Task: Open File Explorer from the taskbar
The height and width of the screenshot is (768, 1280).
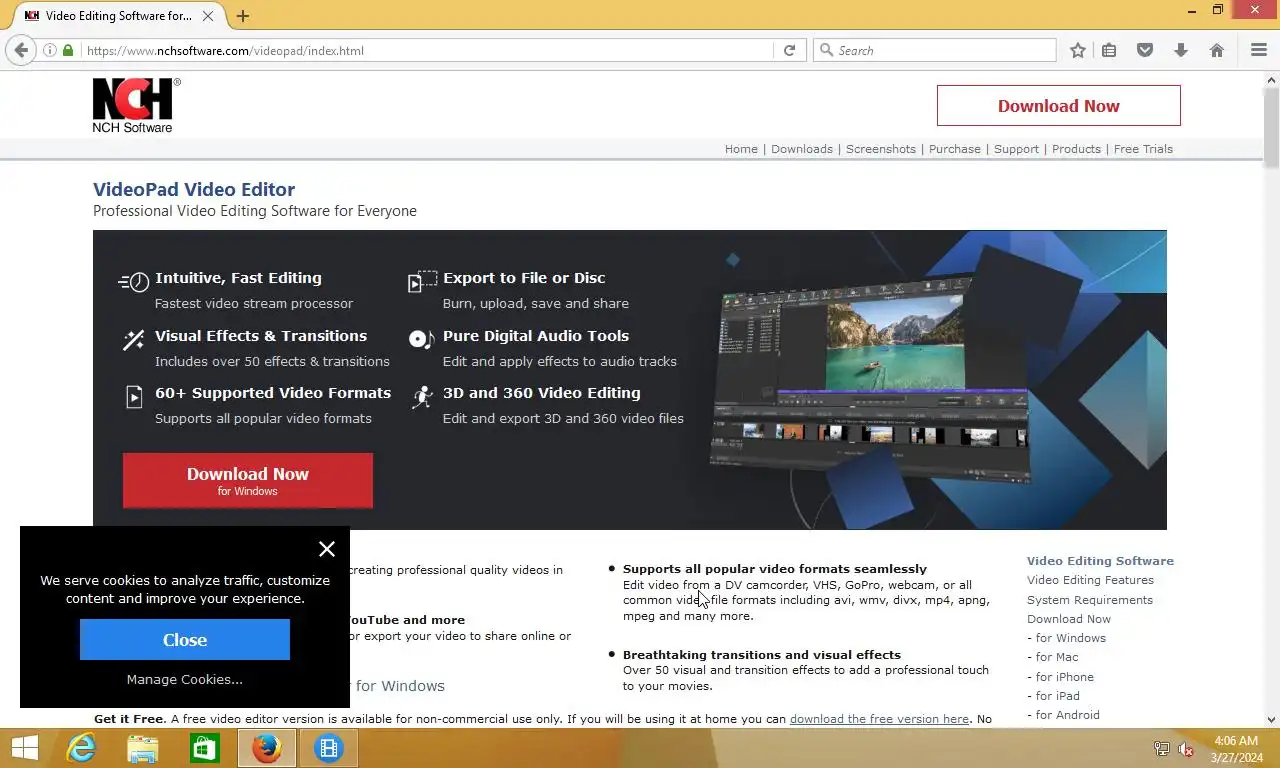Action: (x=143, y=748)
